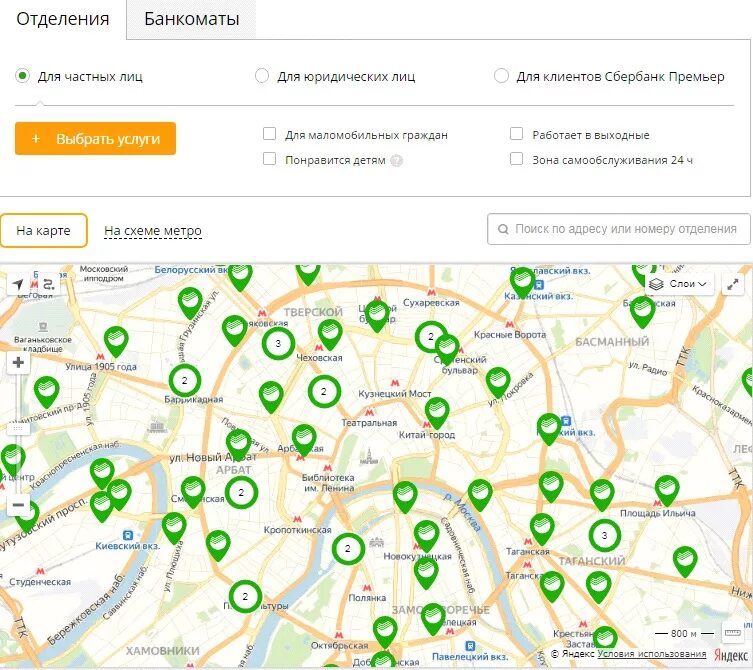Open cluster marker 2 near Кузнецкий Мост
753x670 pixels.
324,391
